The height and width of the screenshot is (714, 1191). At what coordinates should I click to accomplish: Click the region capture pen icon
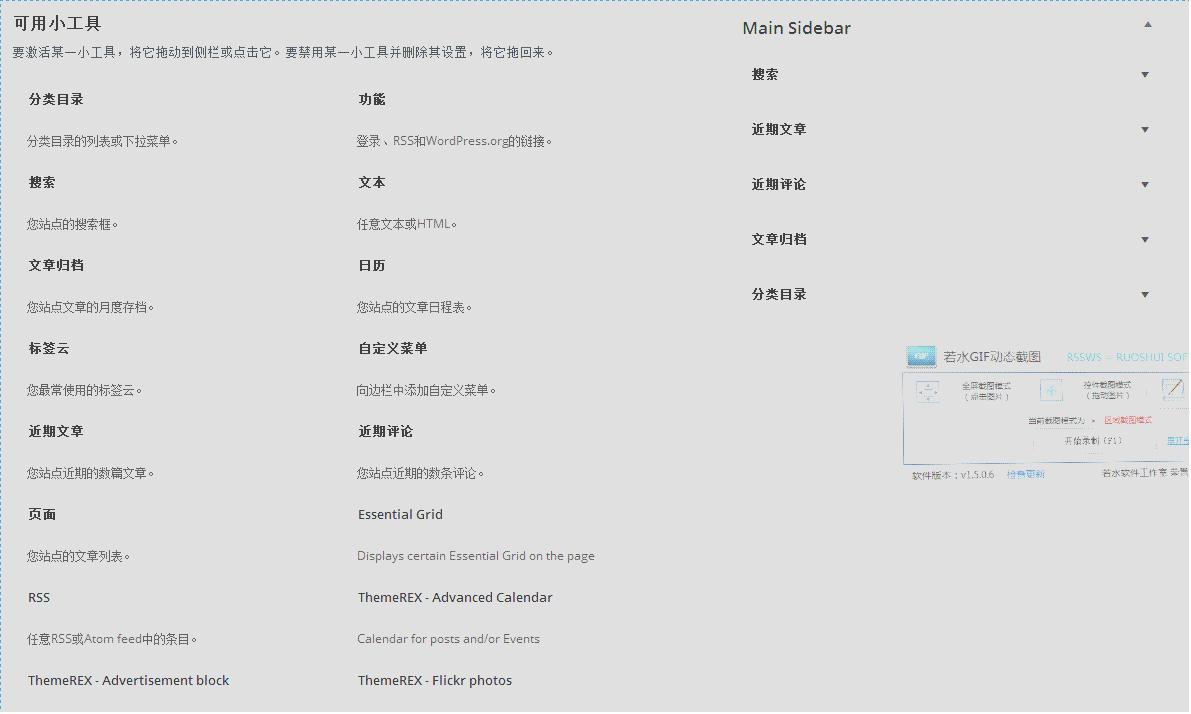click(x=1173, y=389)
